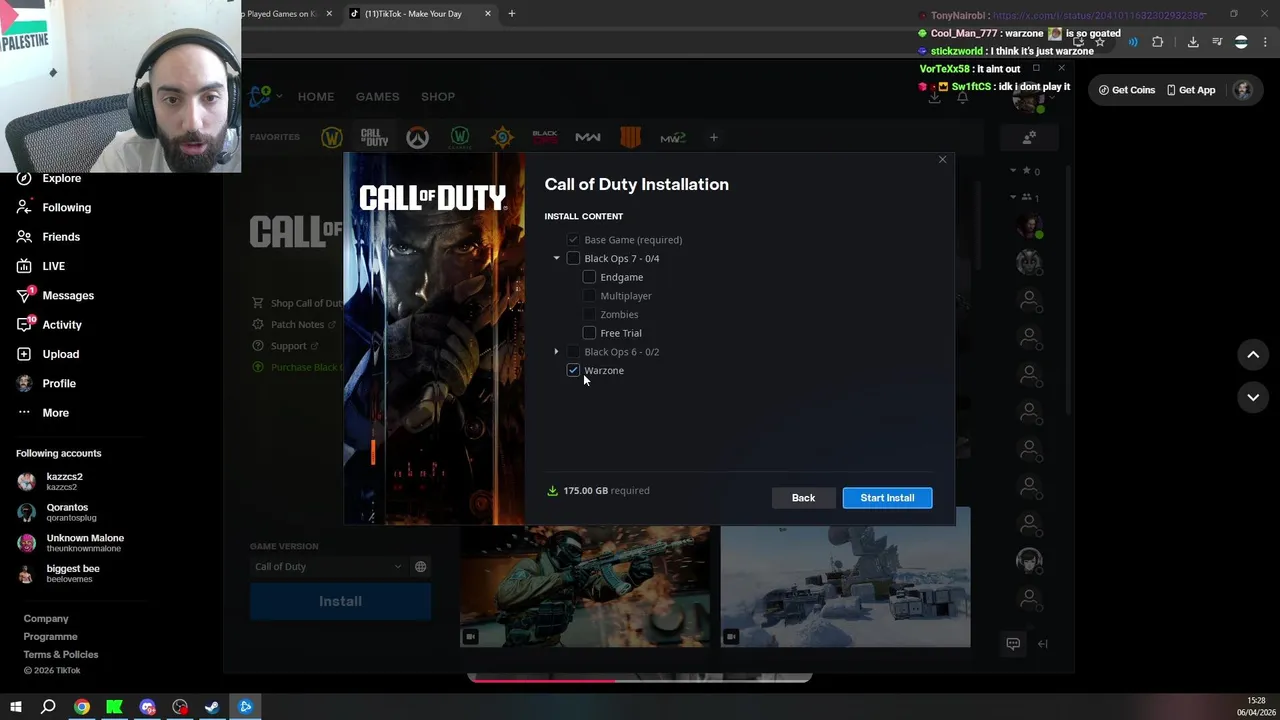Tick the Endgame checkbox

pyautogui.click(x=589, y=277)
